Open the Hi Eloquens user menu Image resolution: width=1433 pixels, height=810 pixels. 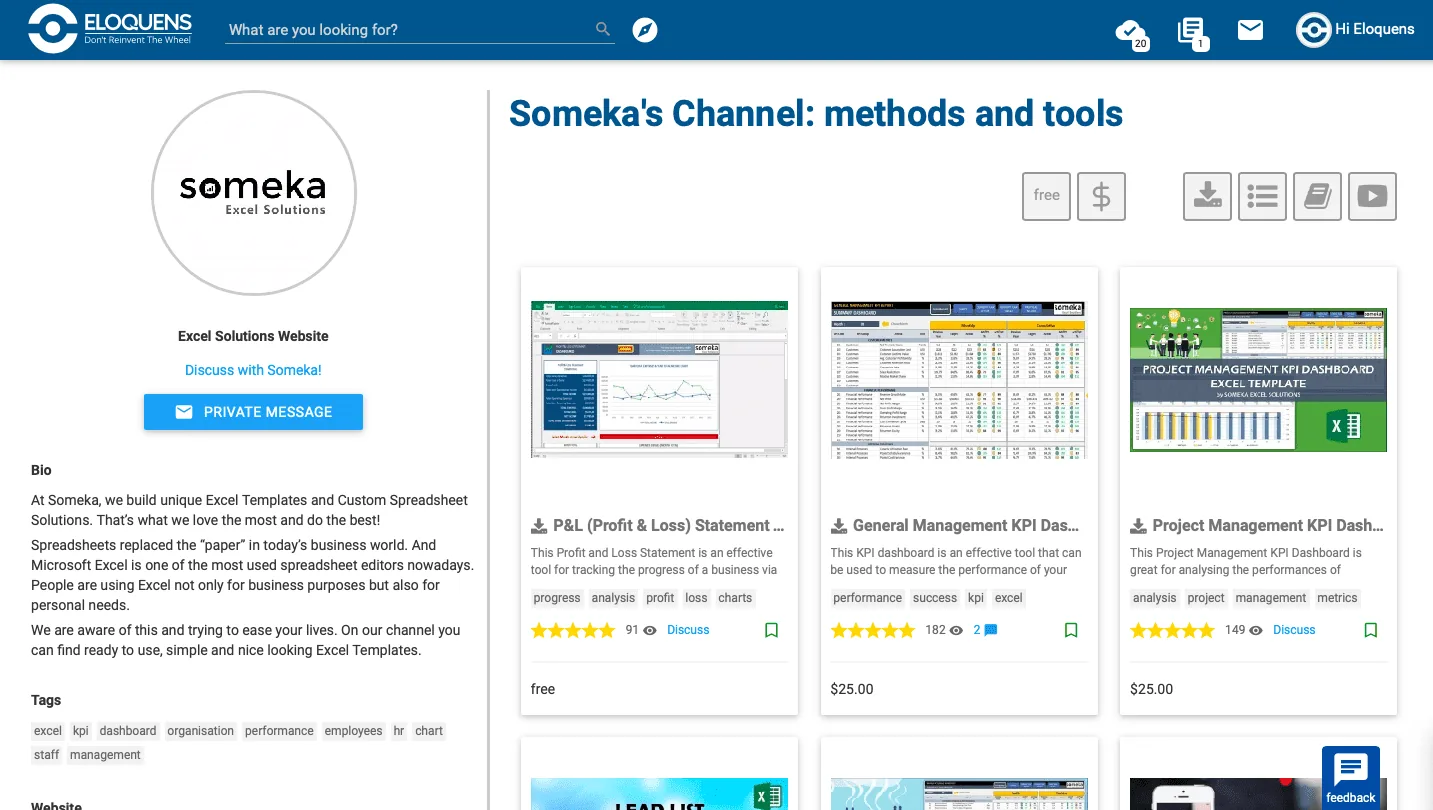click(1355, 30)
